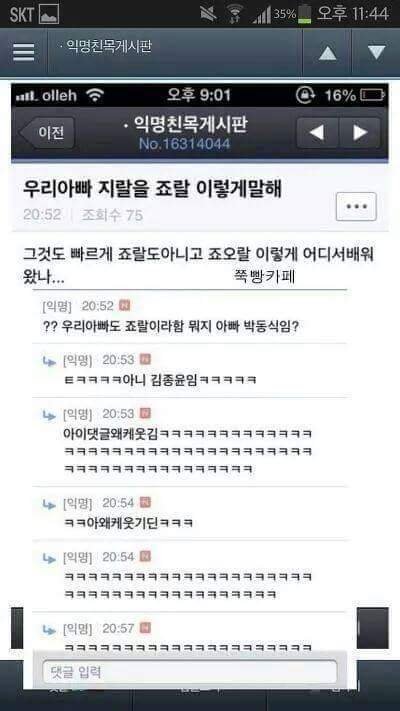Tap the post title 우리아빠 지랄을 죠랄
Image resolution: width=400 pixels, height=711 pixels.
pyautogui.click(x=152, y=189)
